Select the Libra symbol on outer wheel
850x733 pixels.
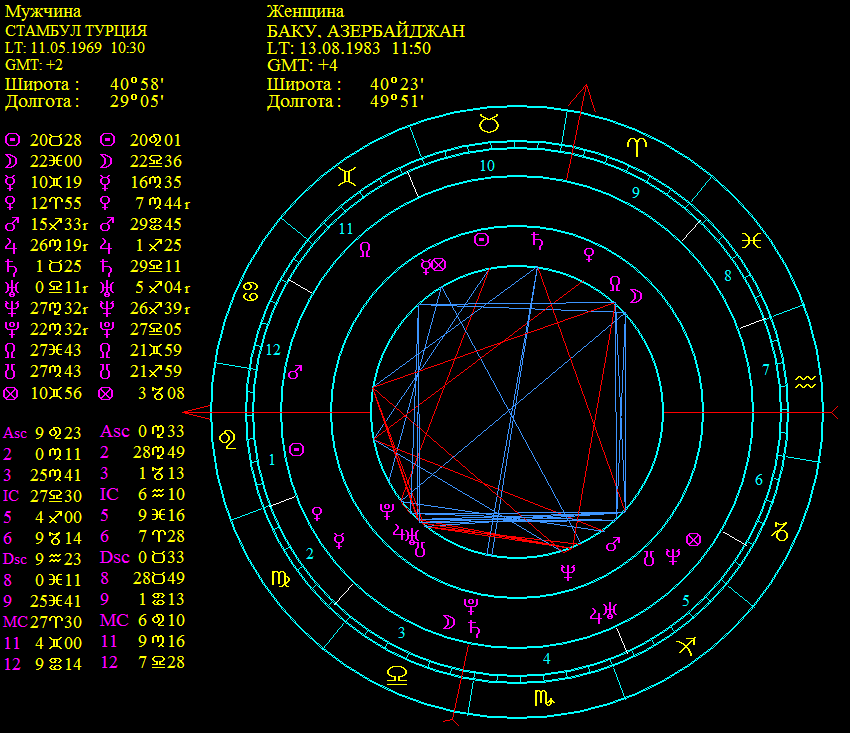(397, 676)
